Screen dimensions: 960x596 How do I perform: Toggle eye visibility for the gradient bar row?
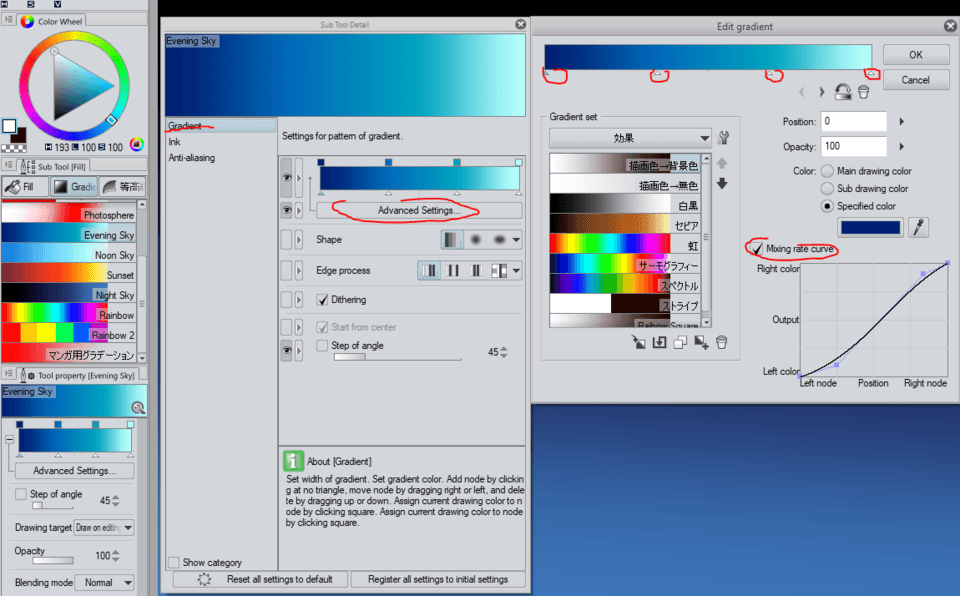tap(287, 178)
